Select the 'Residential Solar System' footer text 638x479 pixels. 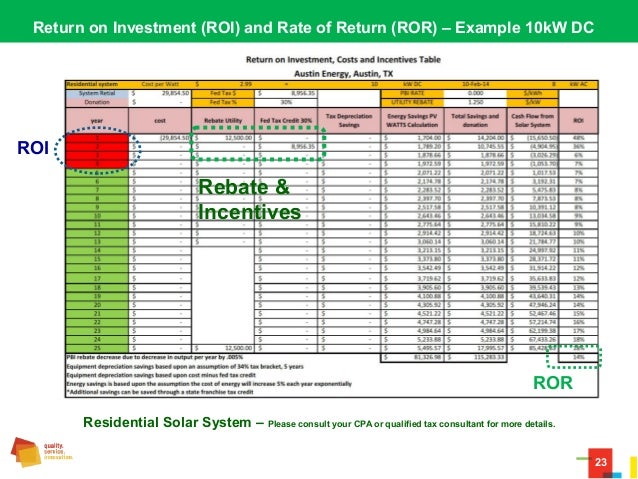(x=167, y=422)
